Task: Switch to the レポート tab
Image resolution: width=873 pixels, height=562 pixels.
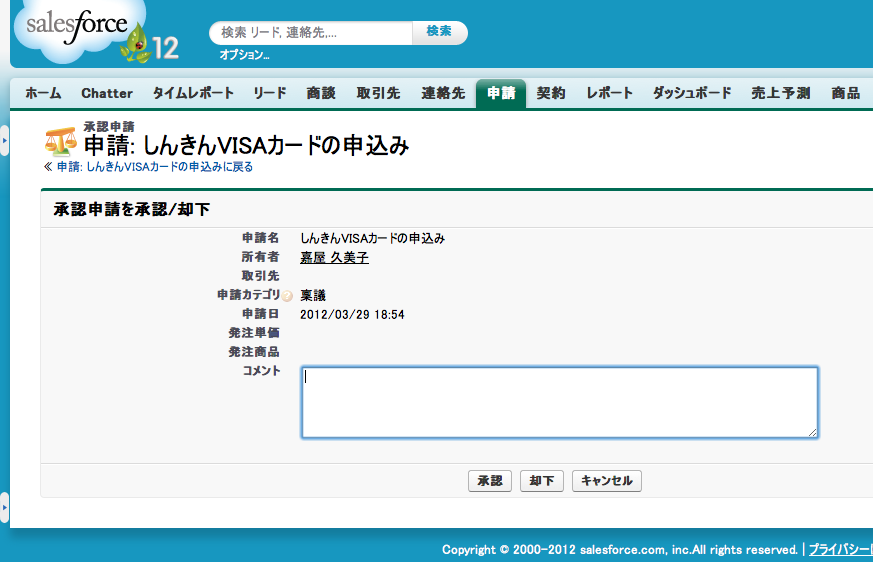Action: (x=610, y=93)
